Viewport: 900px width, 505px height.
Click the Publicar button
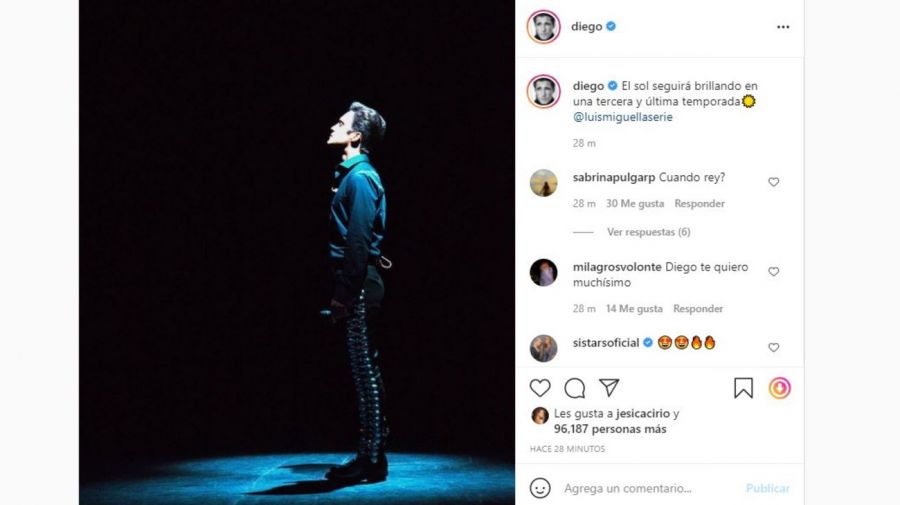pos(767,488)
